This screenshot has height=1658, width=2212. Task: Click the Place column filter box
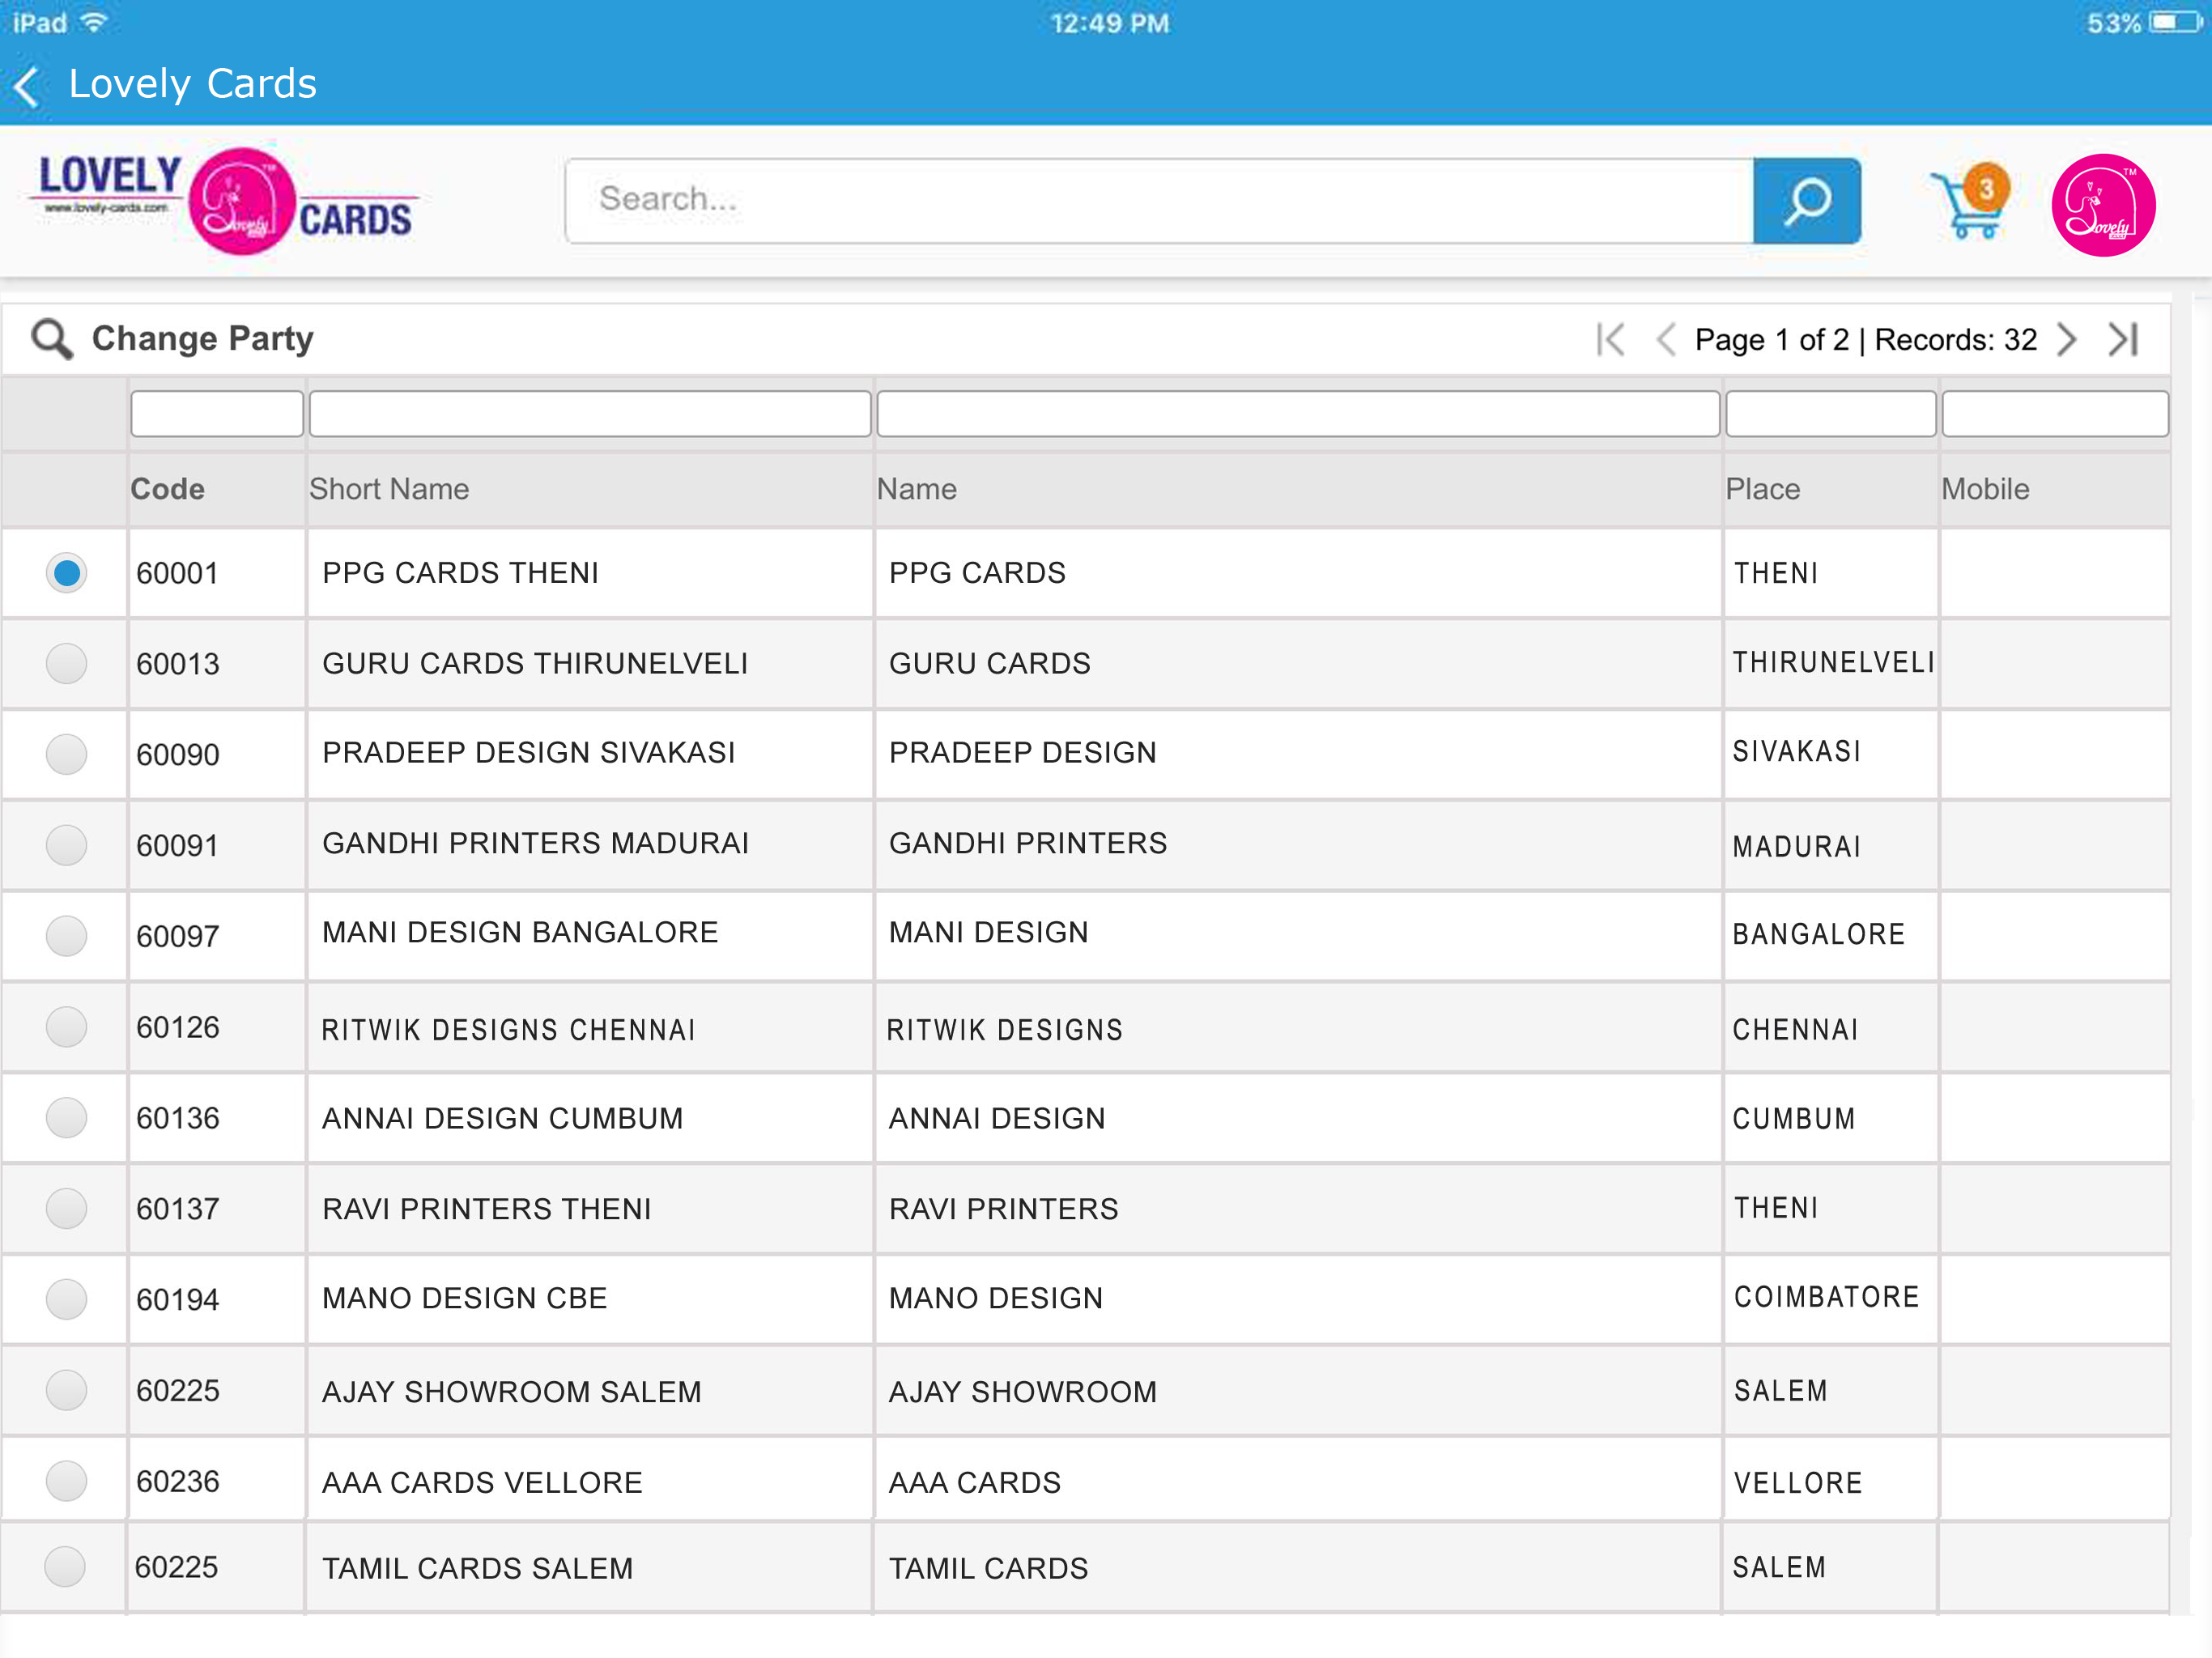(x=1831, y=413)
